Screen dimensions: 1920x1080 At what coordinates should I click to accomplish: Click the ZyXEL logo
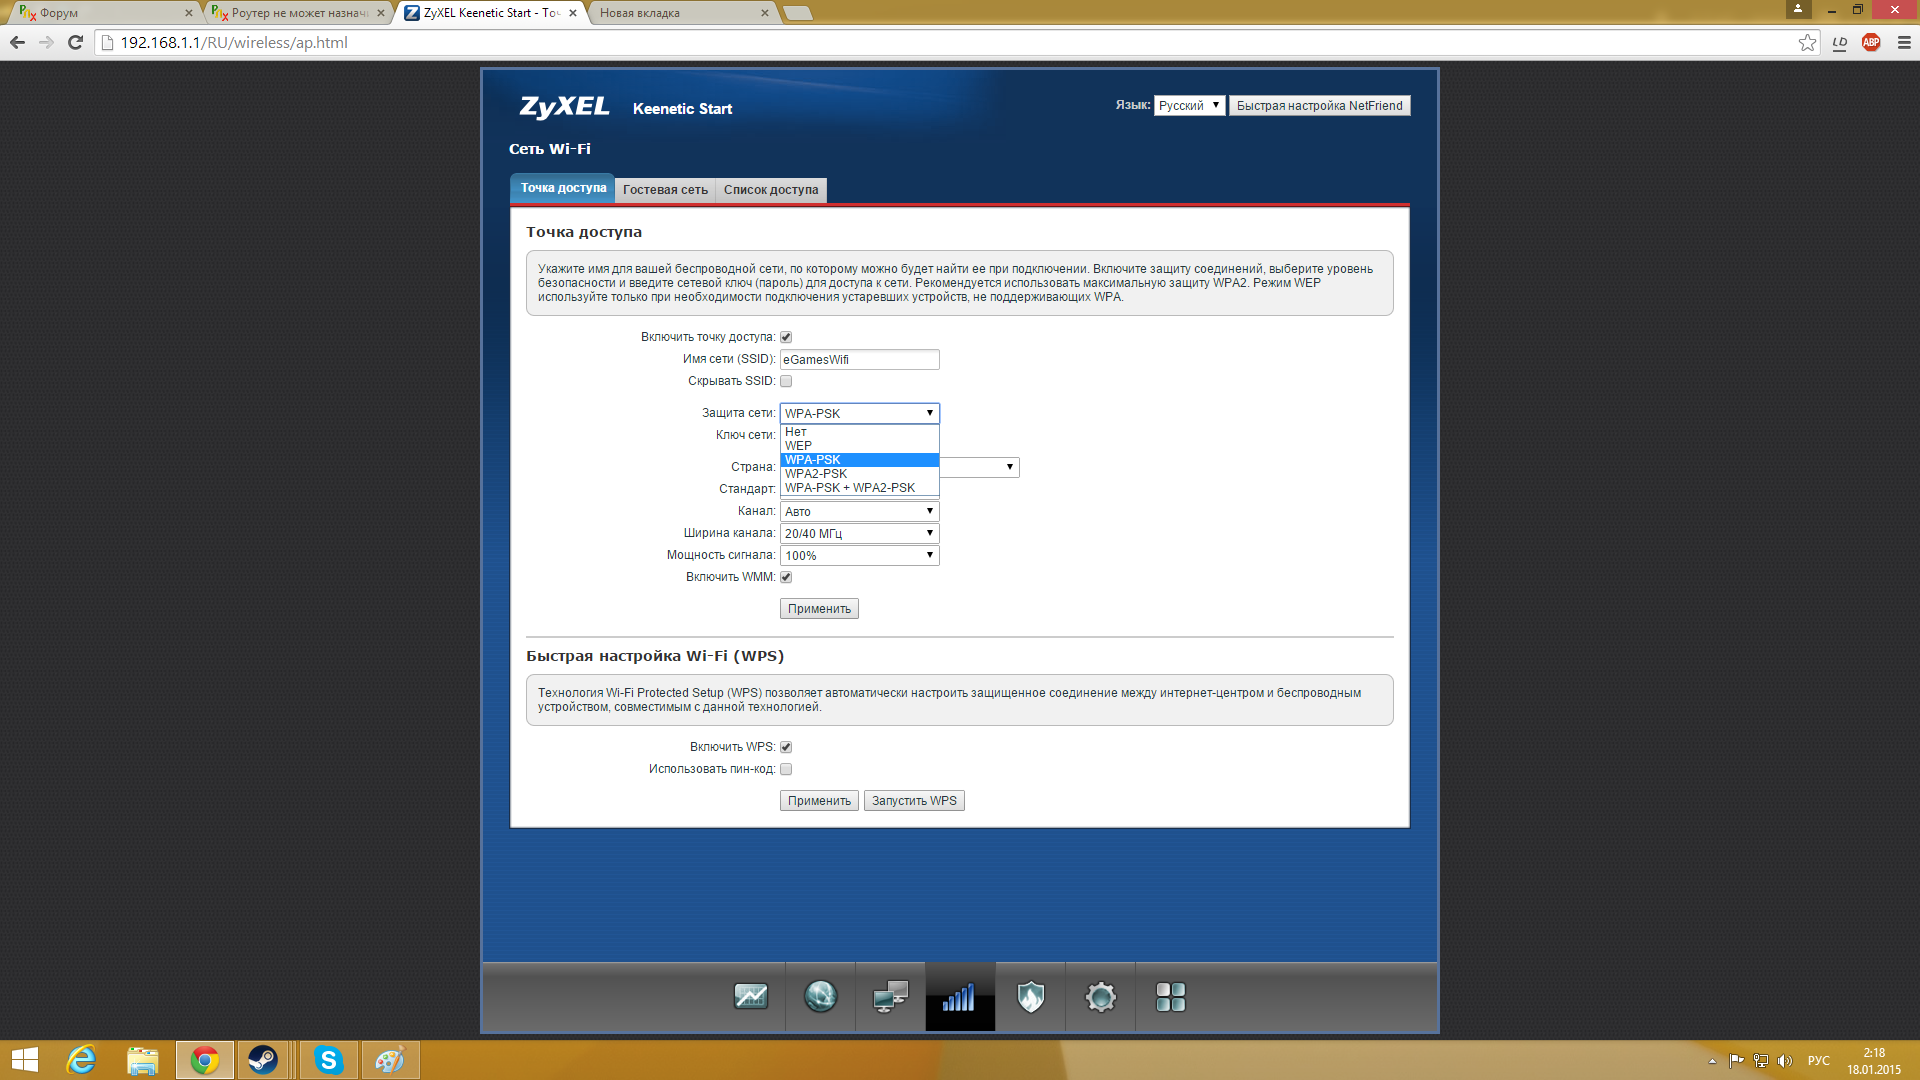[x=564, y=107]
